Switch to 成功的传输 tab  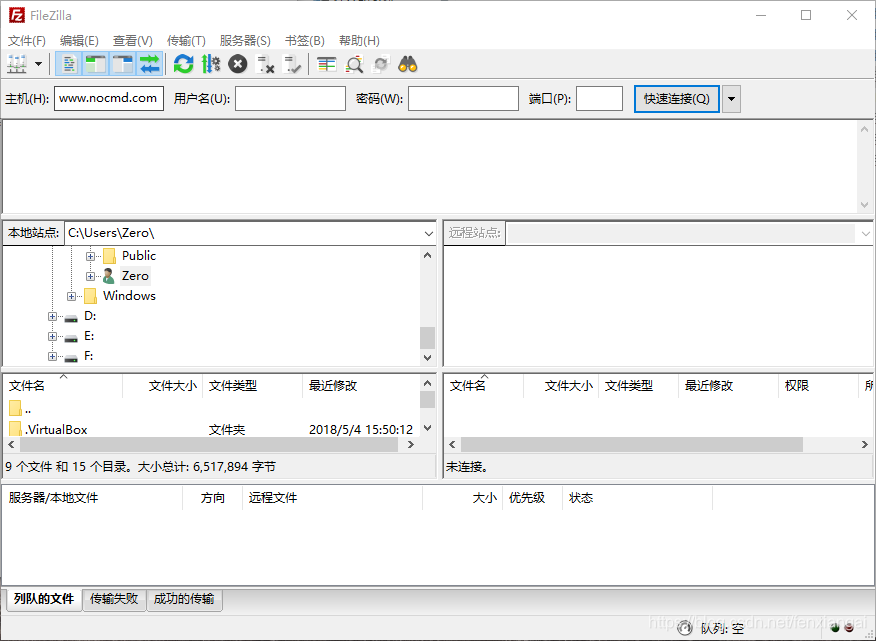click(184, 599)
